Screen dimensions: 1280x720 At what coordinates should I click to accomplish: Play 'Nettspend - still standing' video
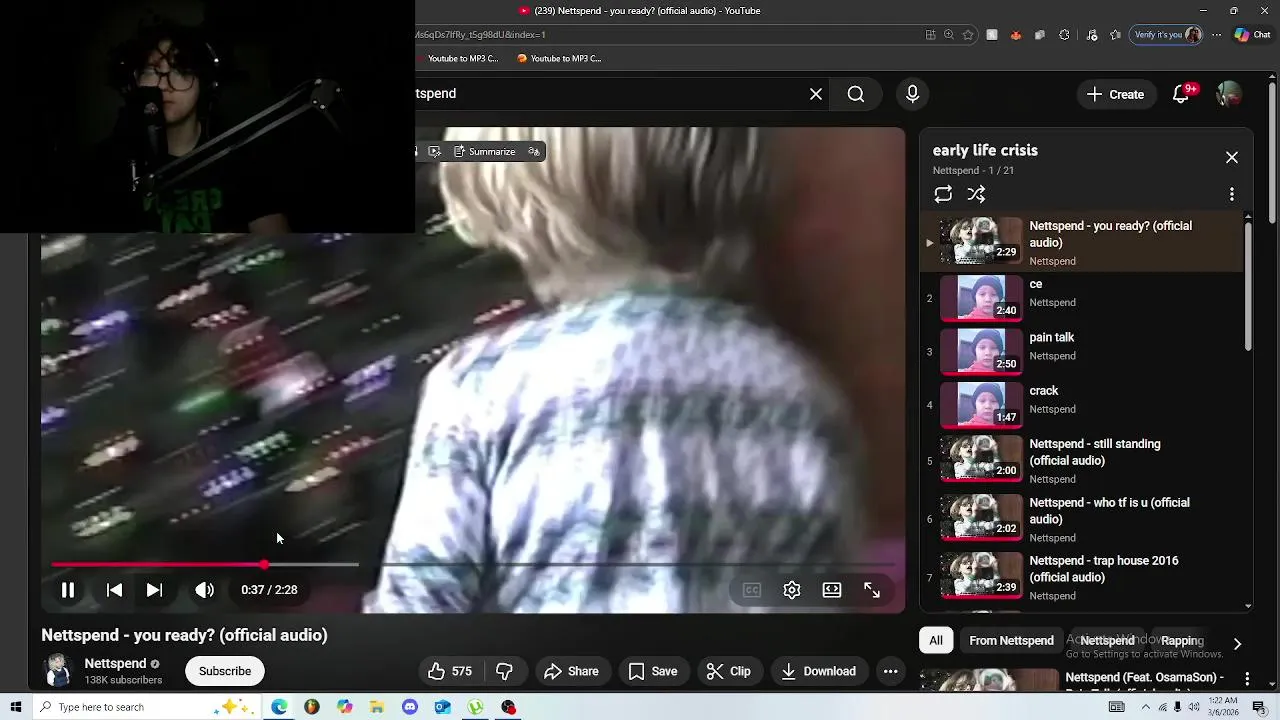point(1082,461)
